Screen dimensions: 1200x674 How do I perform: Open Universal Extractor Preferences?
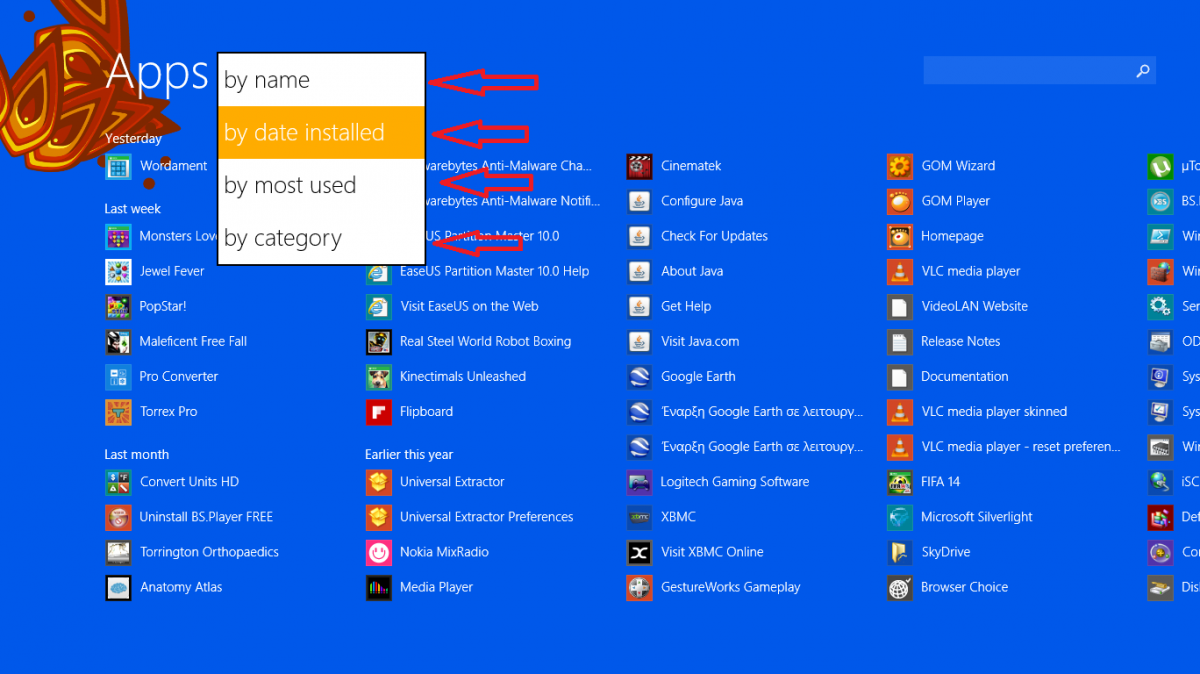pos(470,517)
